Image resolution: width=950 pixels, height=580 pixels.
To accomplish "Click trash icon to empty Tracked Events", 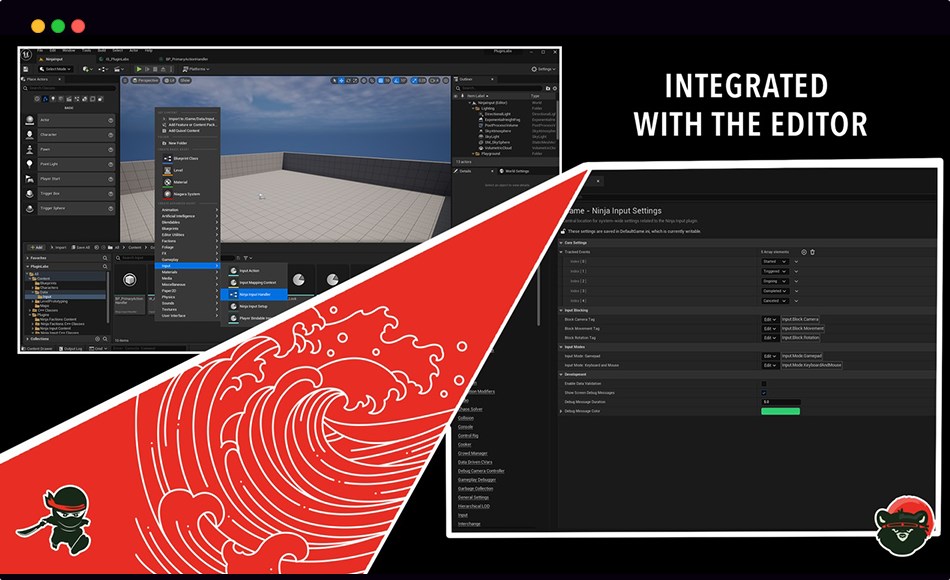I will [812, 252].
